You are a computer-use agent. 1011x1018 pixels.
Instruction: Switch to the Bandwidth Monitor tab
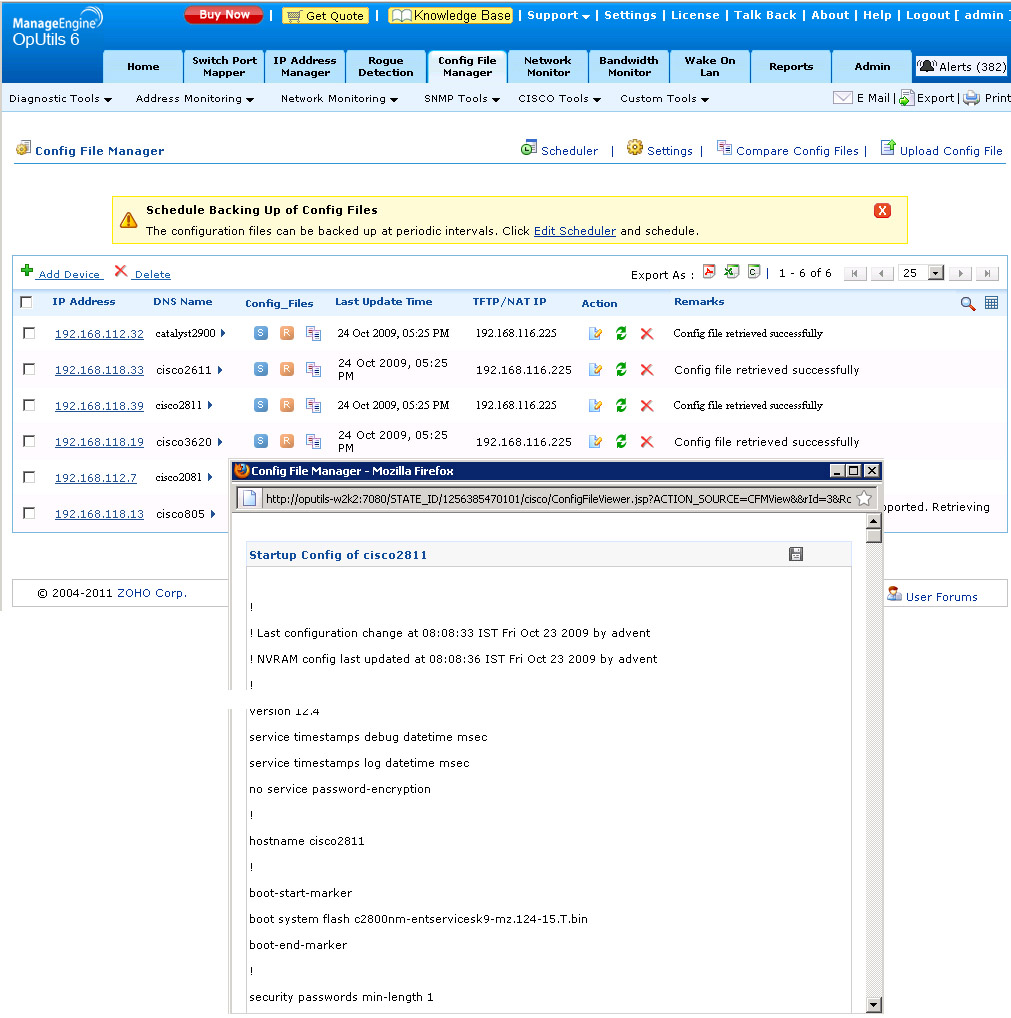(629, 66)
